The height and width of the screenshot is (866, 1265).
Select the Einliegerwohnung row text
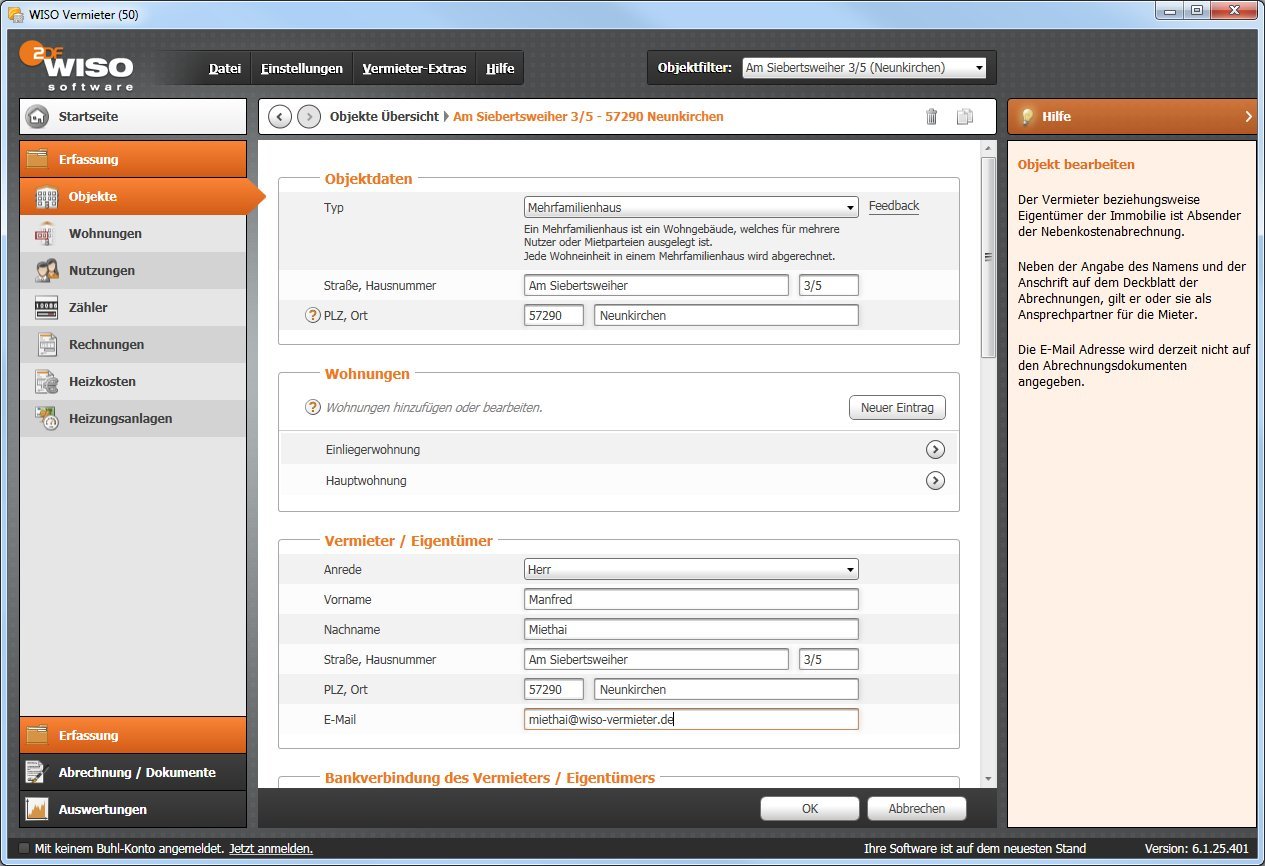click(373, 449)
